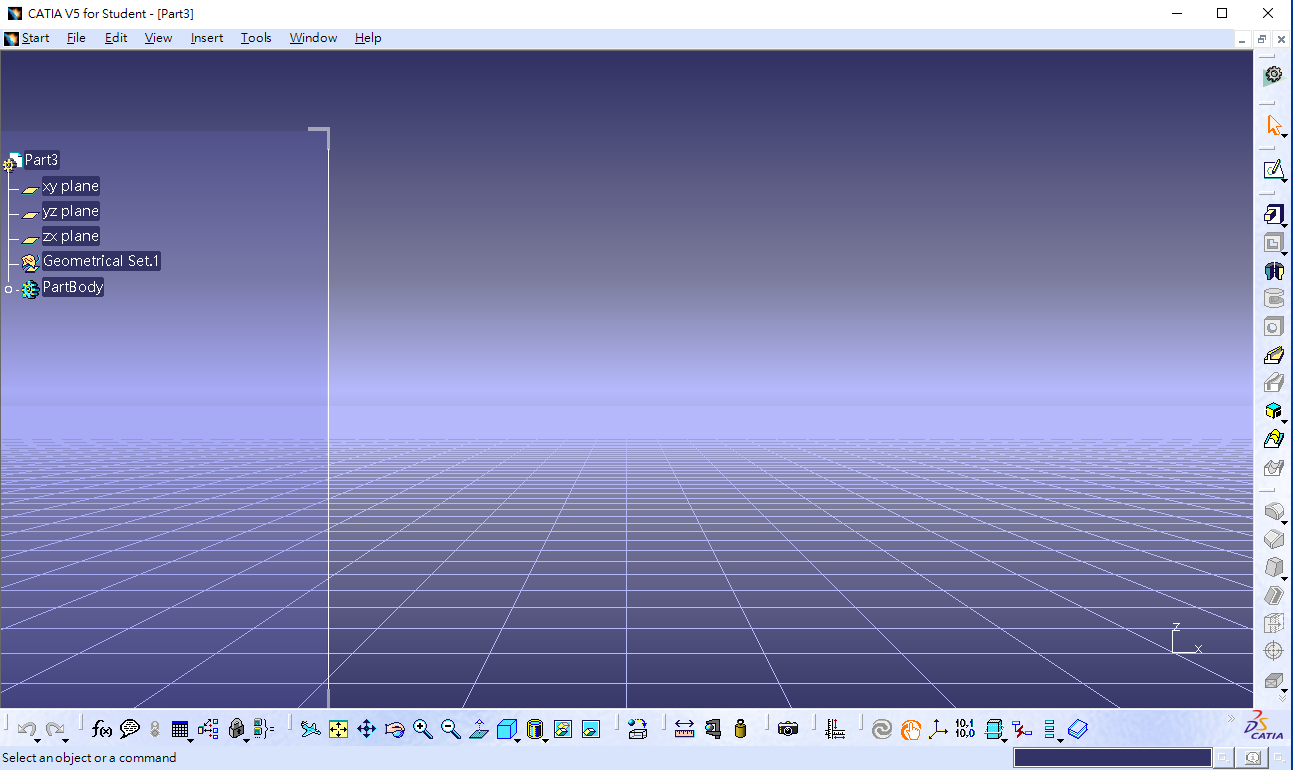The width and height of the screenshot is (1293, 770).
Task: Expand the PartBody tree node
Action: click(x=9, y=289)
